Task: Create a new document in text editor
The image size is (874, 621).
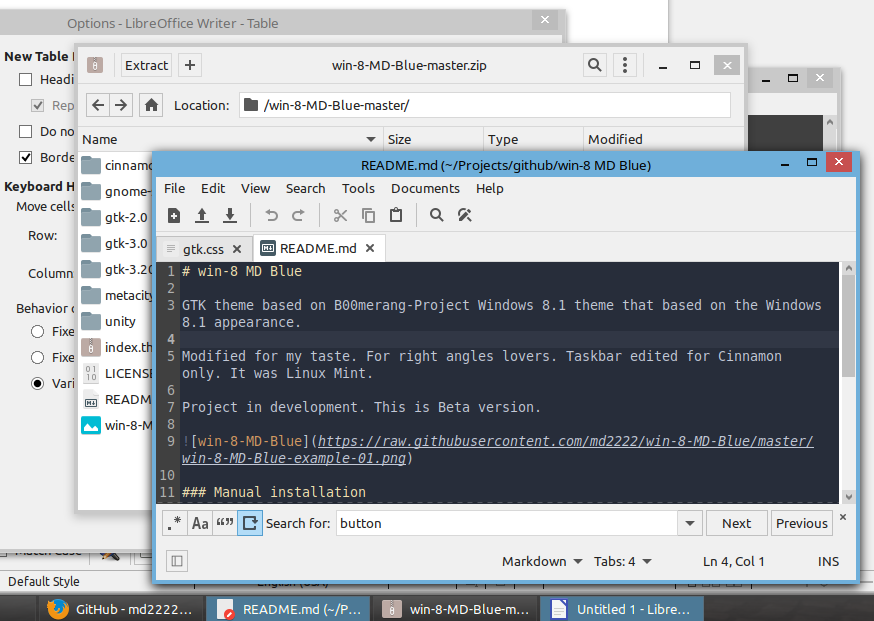Action: [174, 215]
